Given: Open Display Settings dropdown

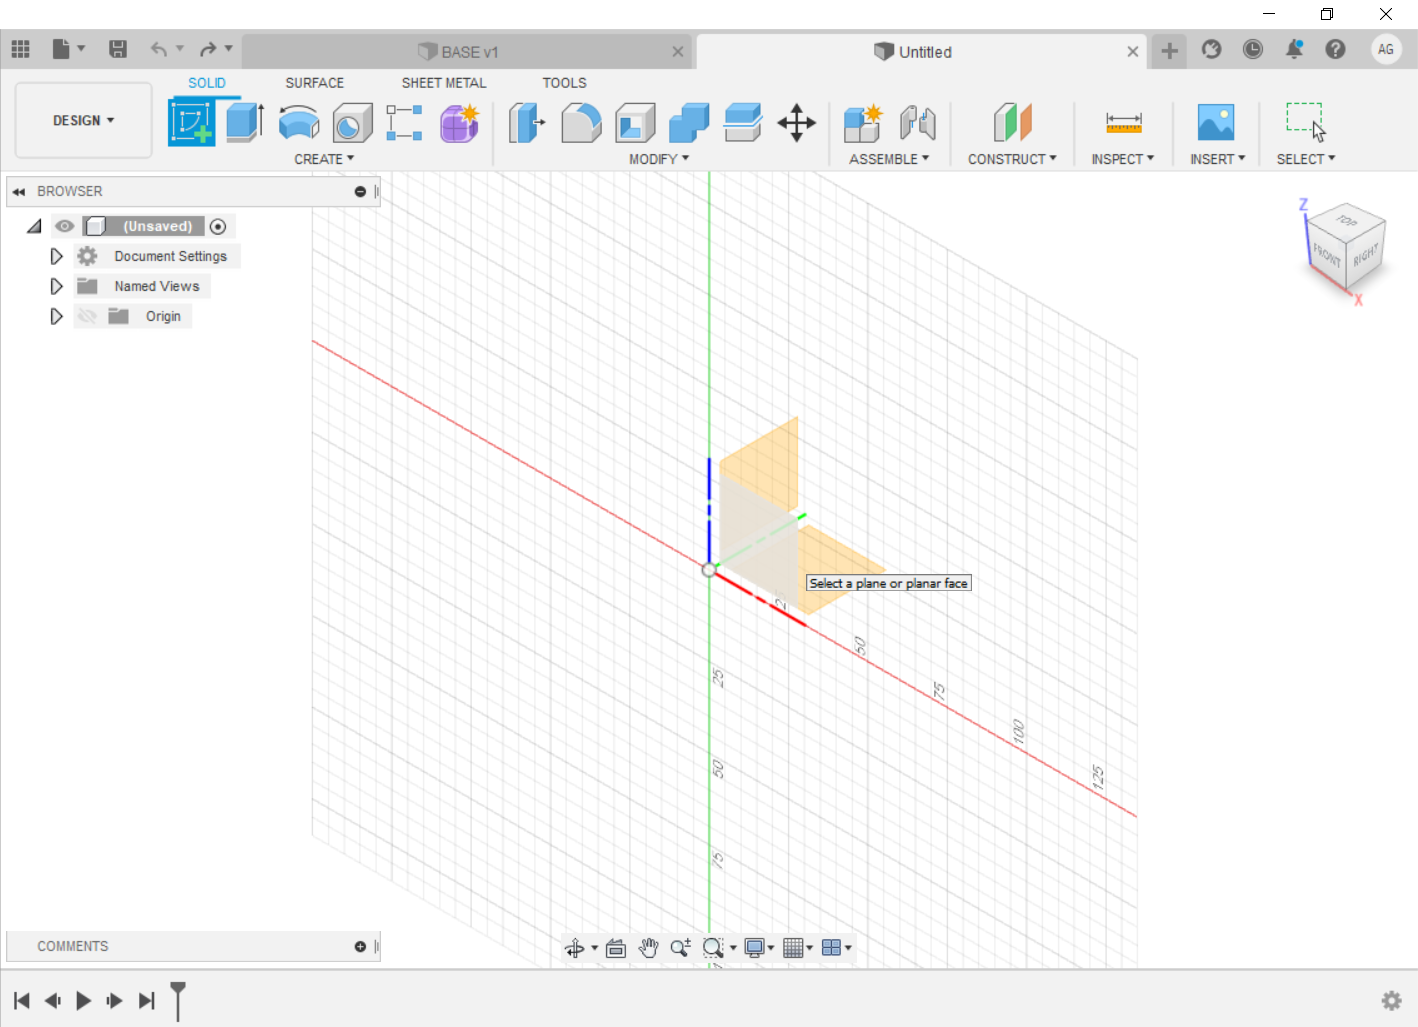Looking at the screenshot, I should (x=760, y=948).
